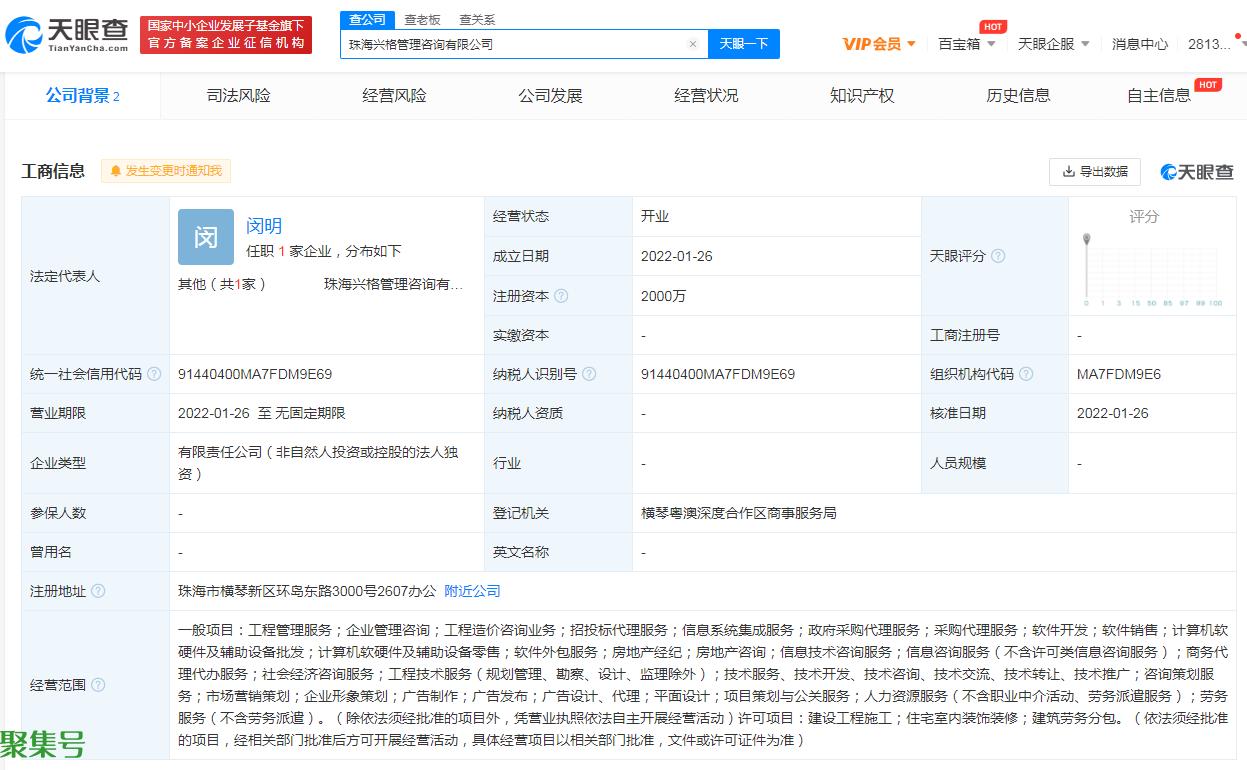Click help icon next to 经营范围
The height and width of the screenshot is (770, 1247).
tap(98, 685)
